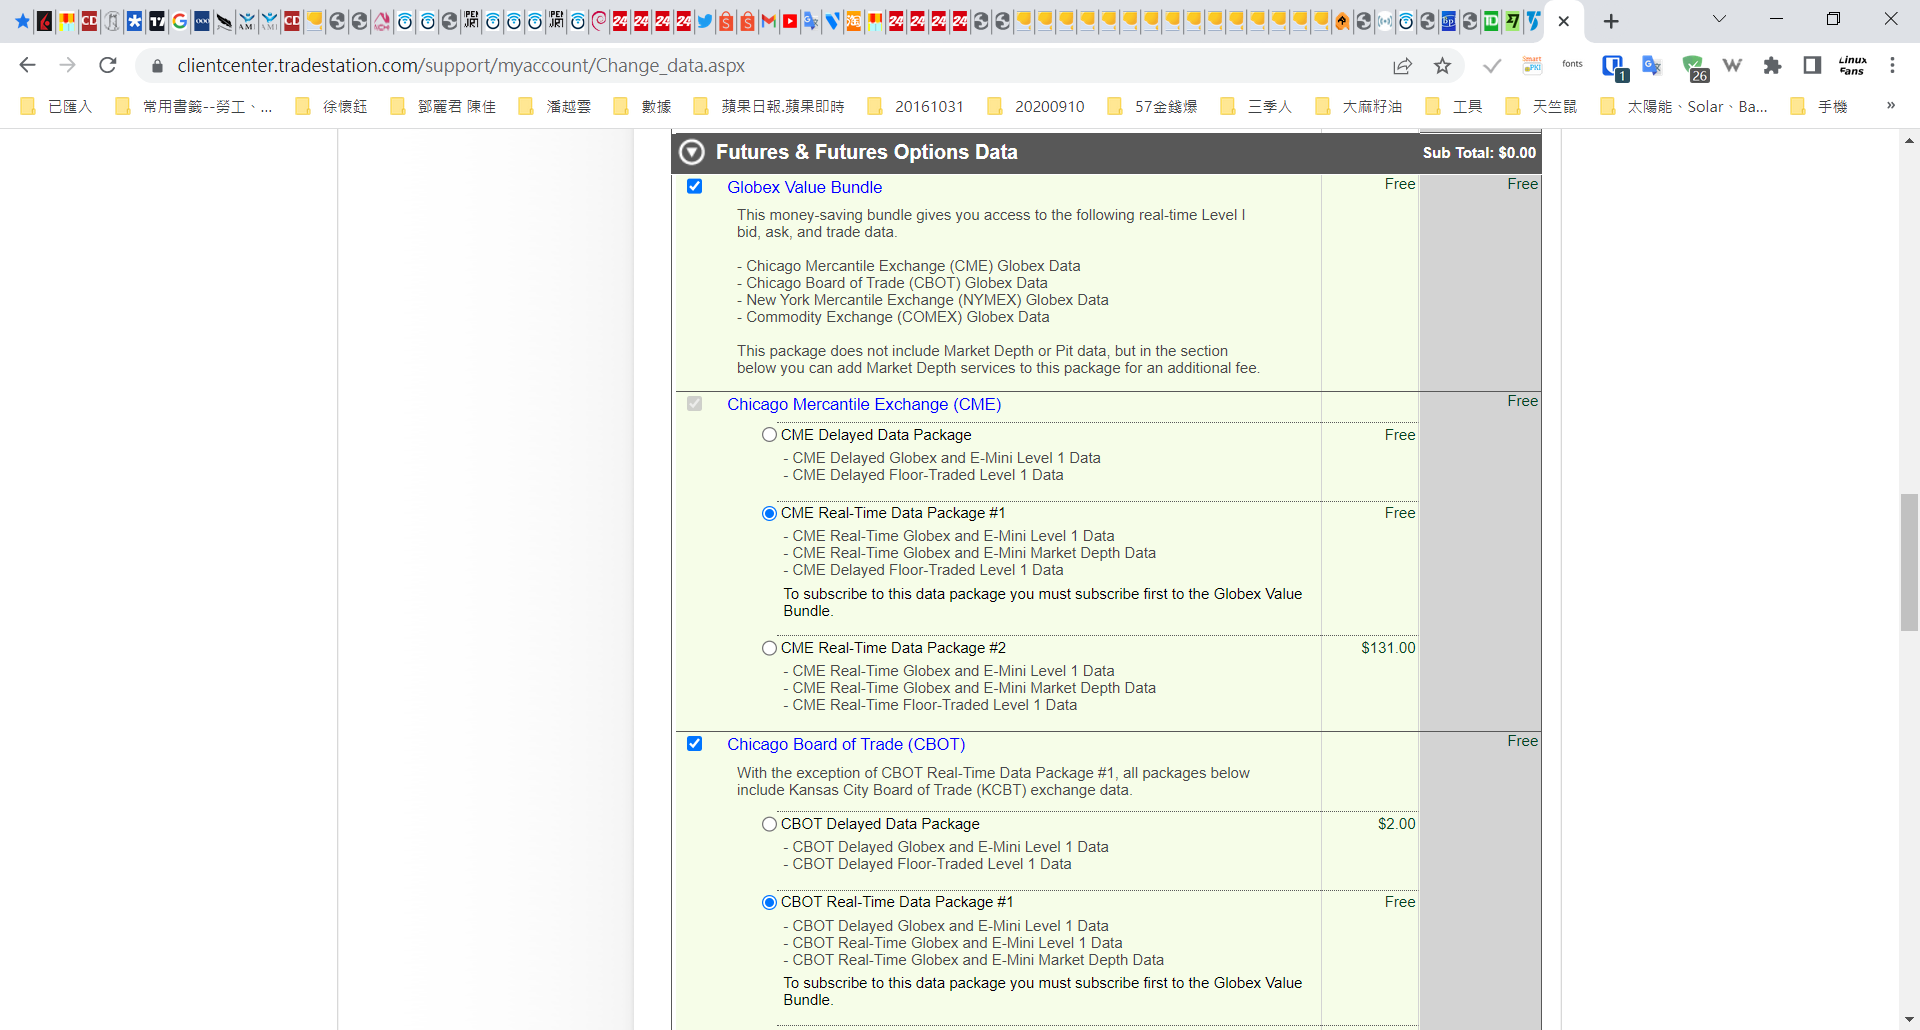Collapse the Futures & Futures Options Data section
Image resolution: width=1920 pixels, height=1030 pixels.
[x=692, y=152]
